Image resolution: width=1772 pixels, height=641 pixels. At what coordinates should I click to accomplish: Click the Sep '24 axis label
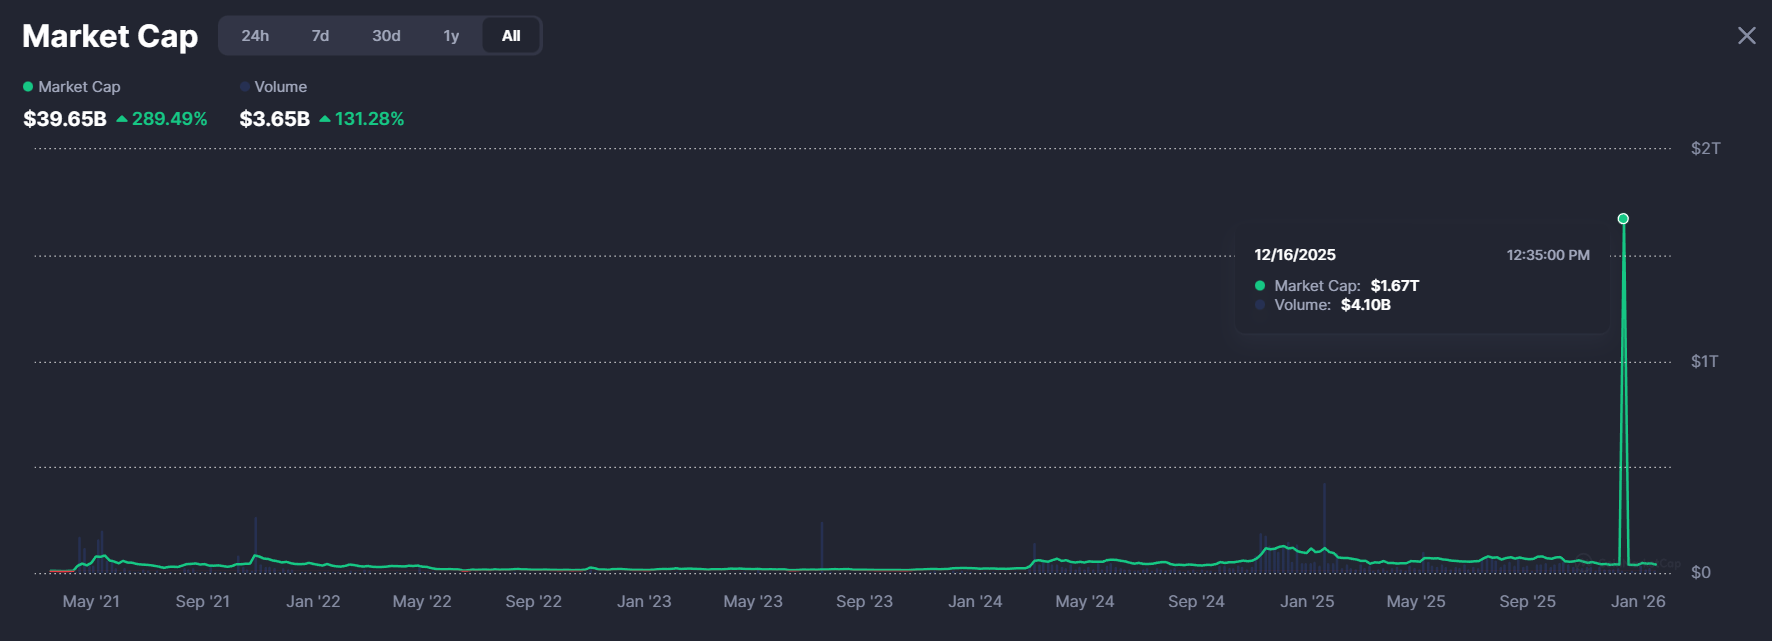click(x=1196, y=601)
